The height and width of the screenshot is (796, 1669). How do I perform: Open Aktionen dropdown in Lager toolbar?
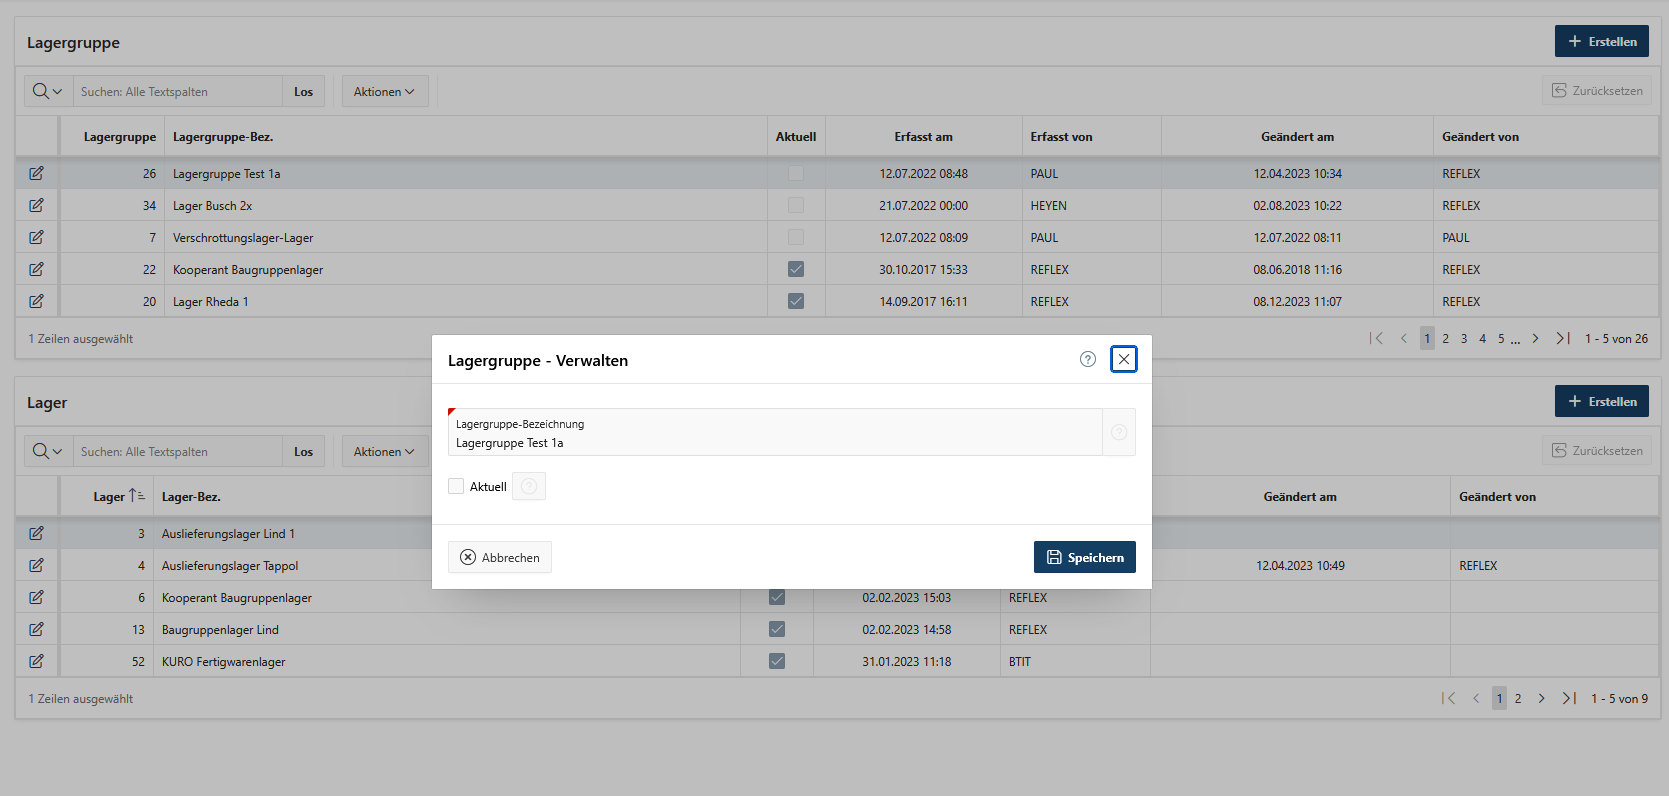point(384,451)
